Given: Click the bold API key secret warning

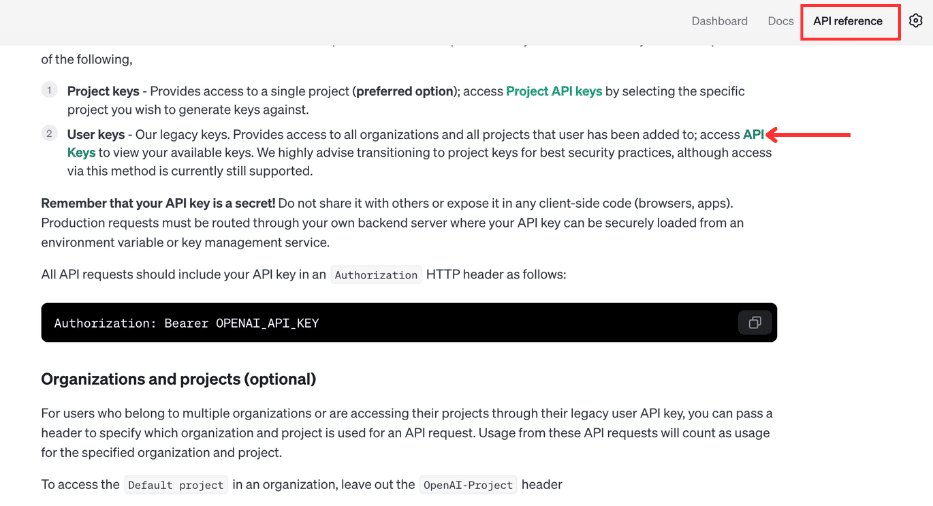Looking at the screenshot, I should pos(158,204).
